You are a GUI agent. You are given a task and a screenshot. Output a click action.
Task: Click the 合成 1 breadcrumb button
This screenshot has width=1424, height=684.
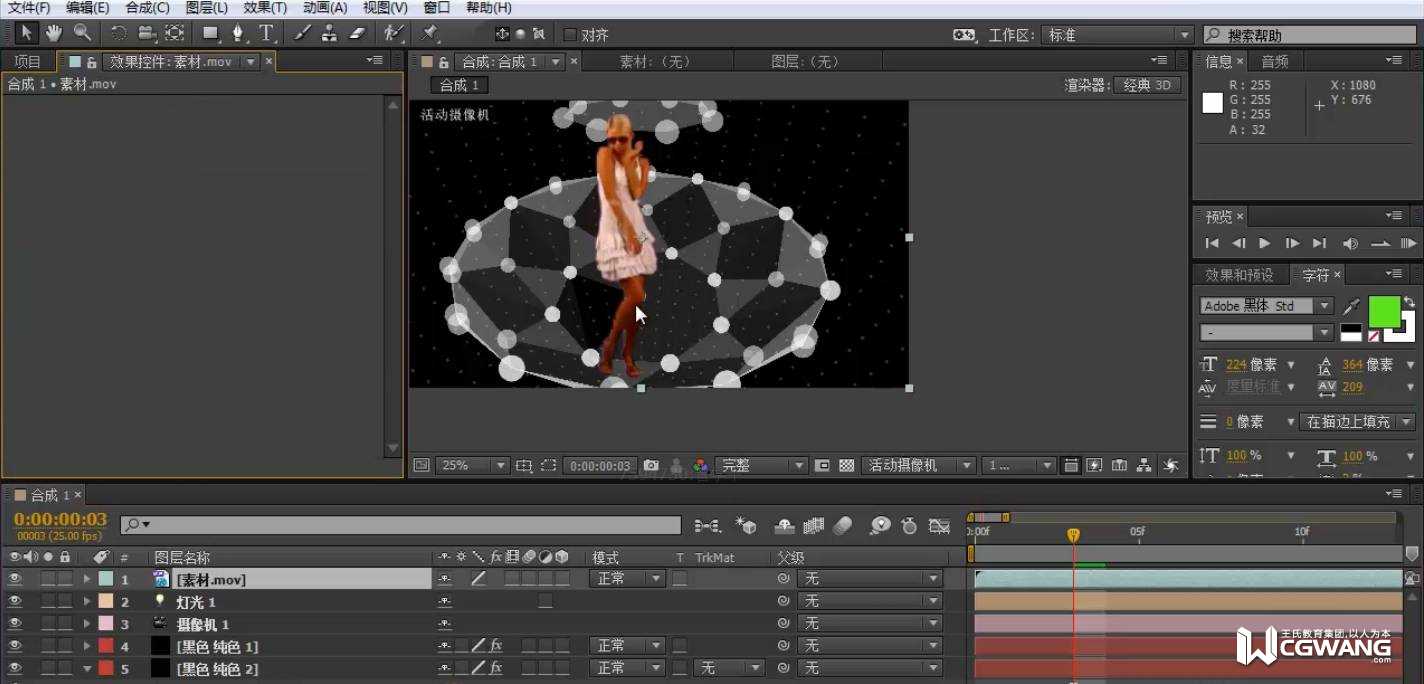460,85
